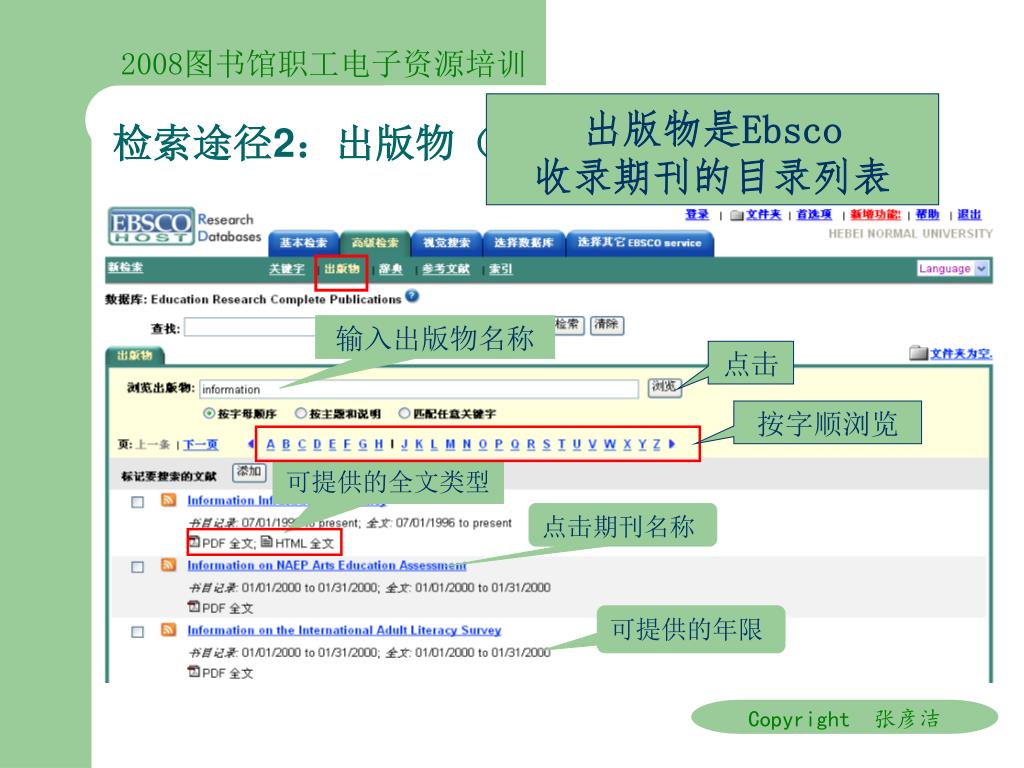
Task: Browse publications starting with letter P
Action: pos(499,445)
